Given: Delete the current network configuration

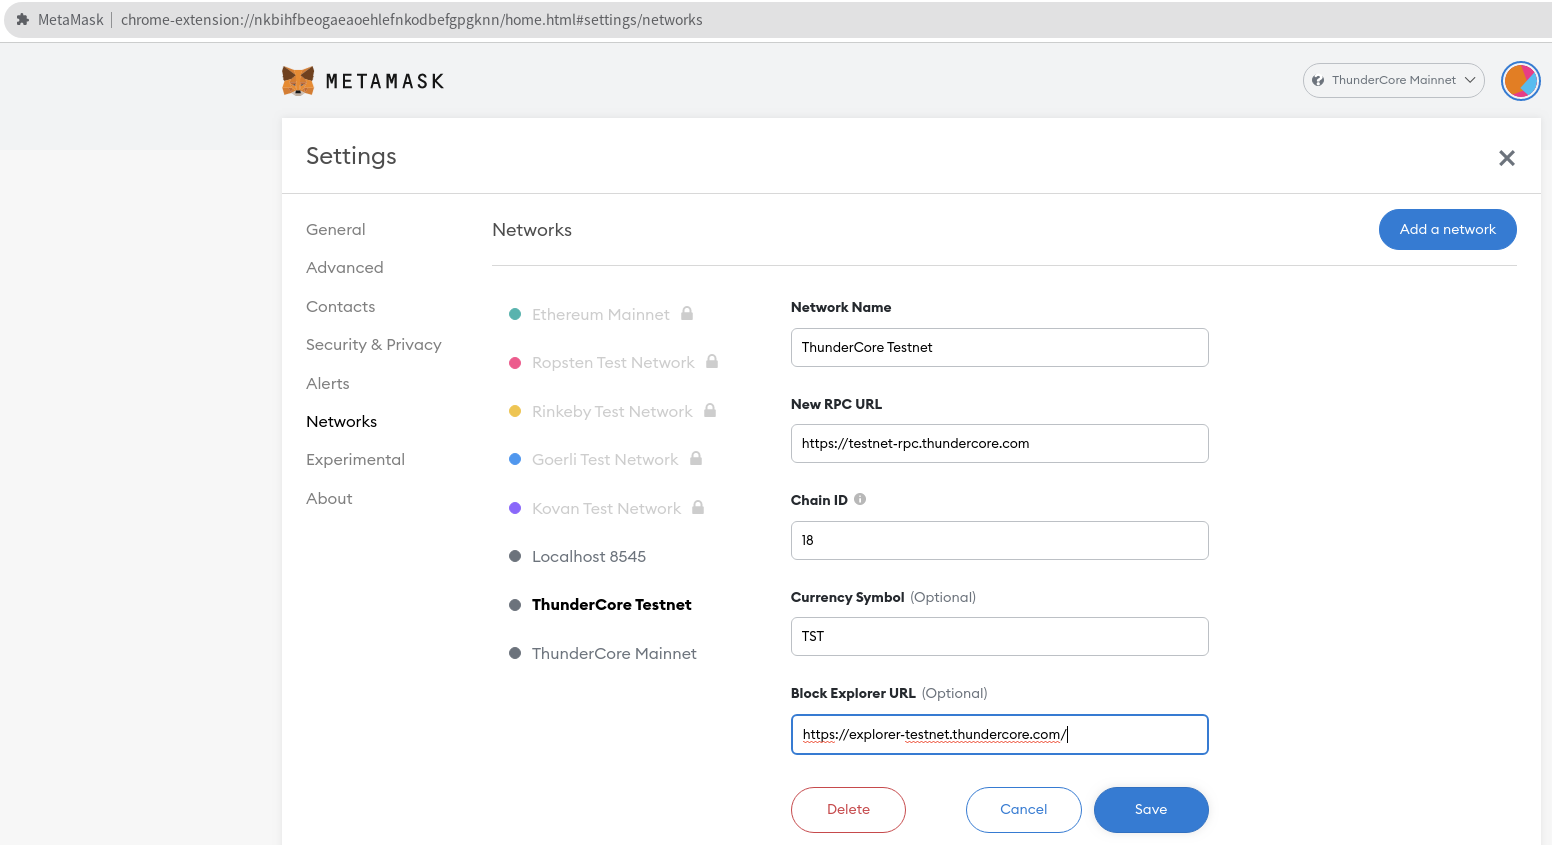Looking at the screenshot, I should tap(848, 810).
